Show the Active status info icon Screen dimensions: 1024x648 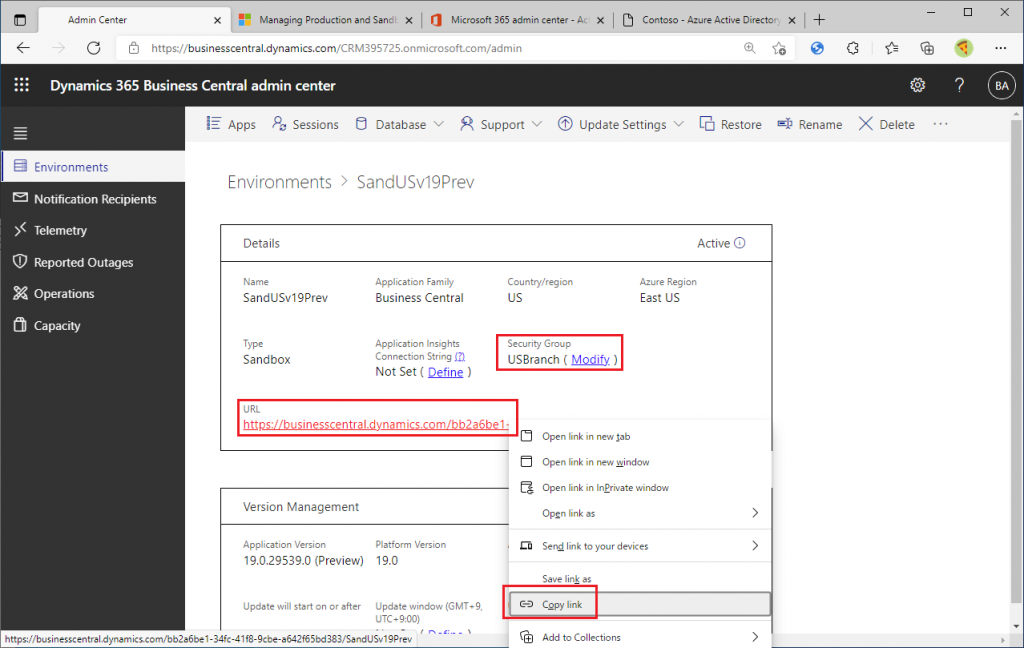click(x=739, y=243)
